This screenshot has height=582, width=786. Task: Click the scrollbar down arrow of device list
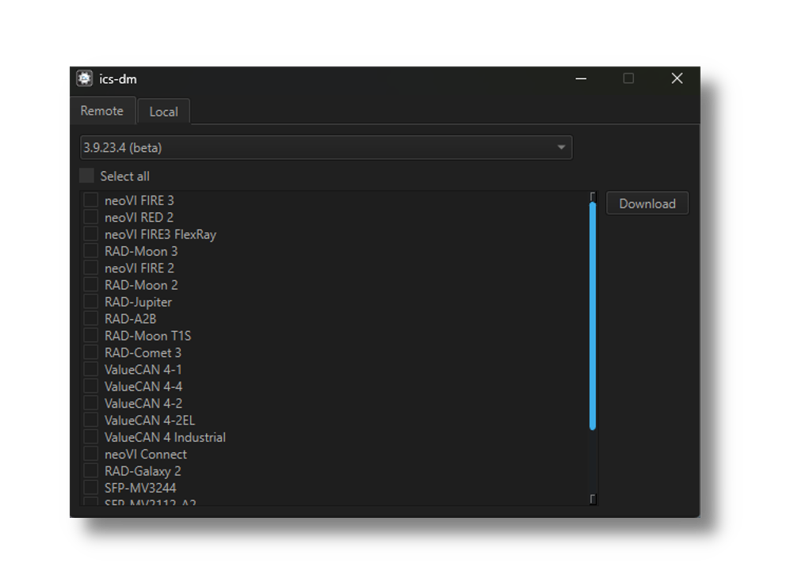click(x=593, y=499)
